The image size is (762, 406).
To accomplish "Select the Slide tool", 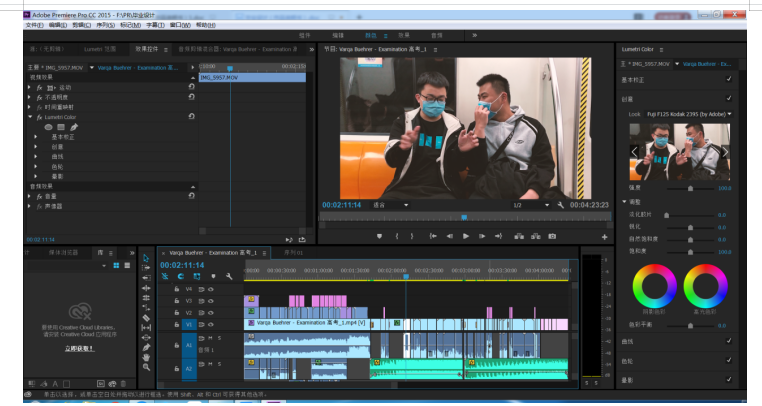I will [x=146, y=337].
